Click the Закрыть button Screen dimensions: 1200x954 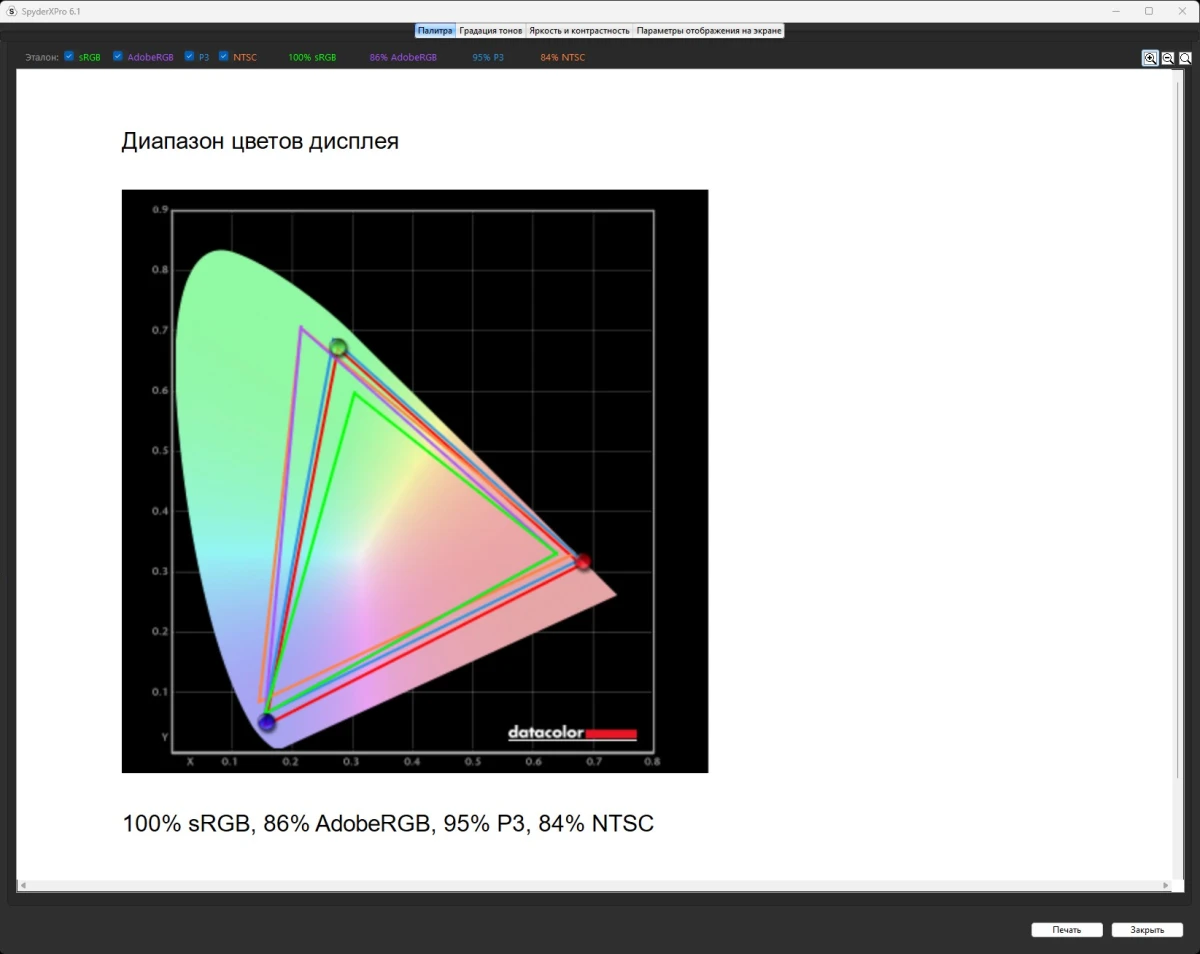1147,930
